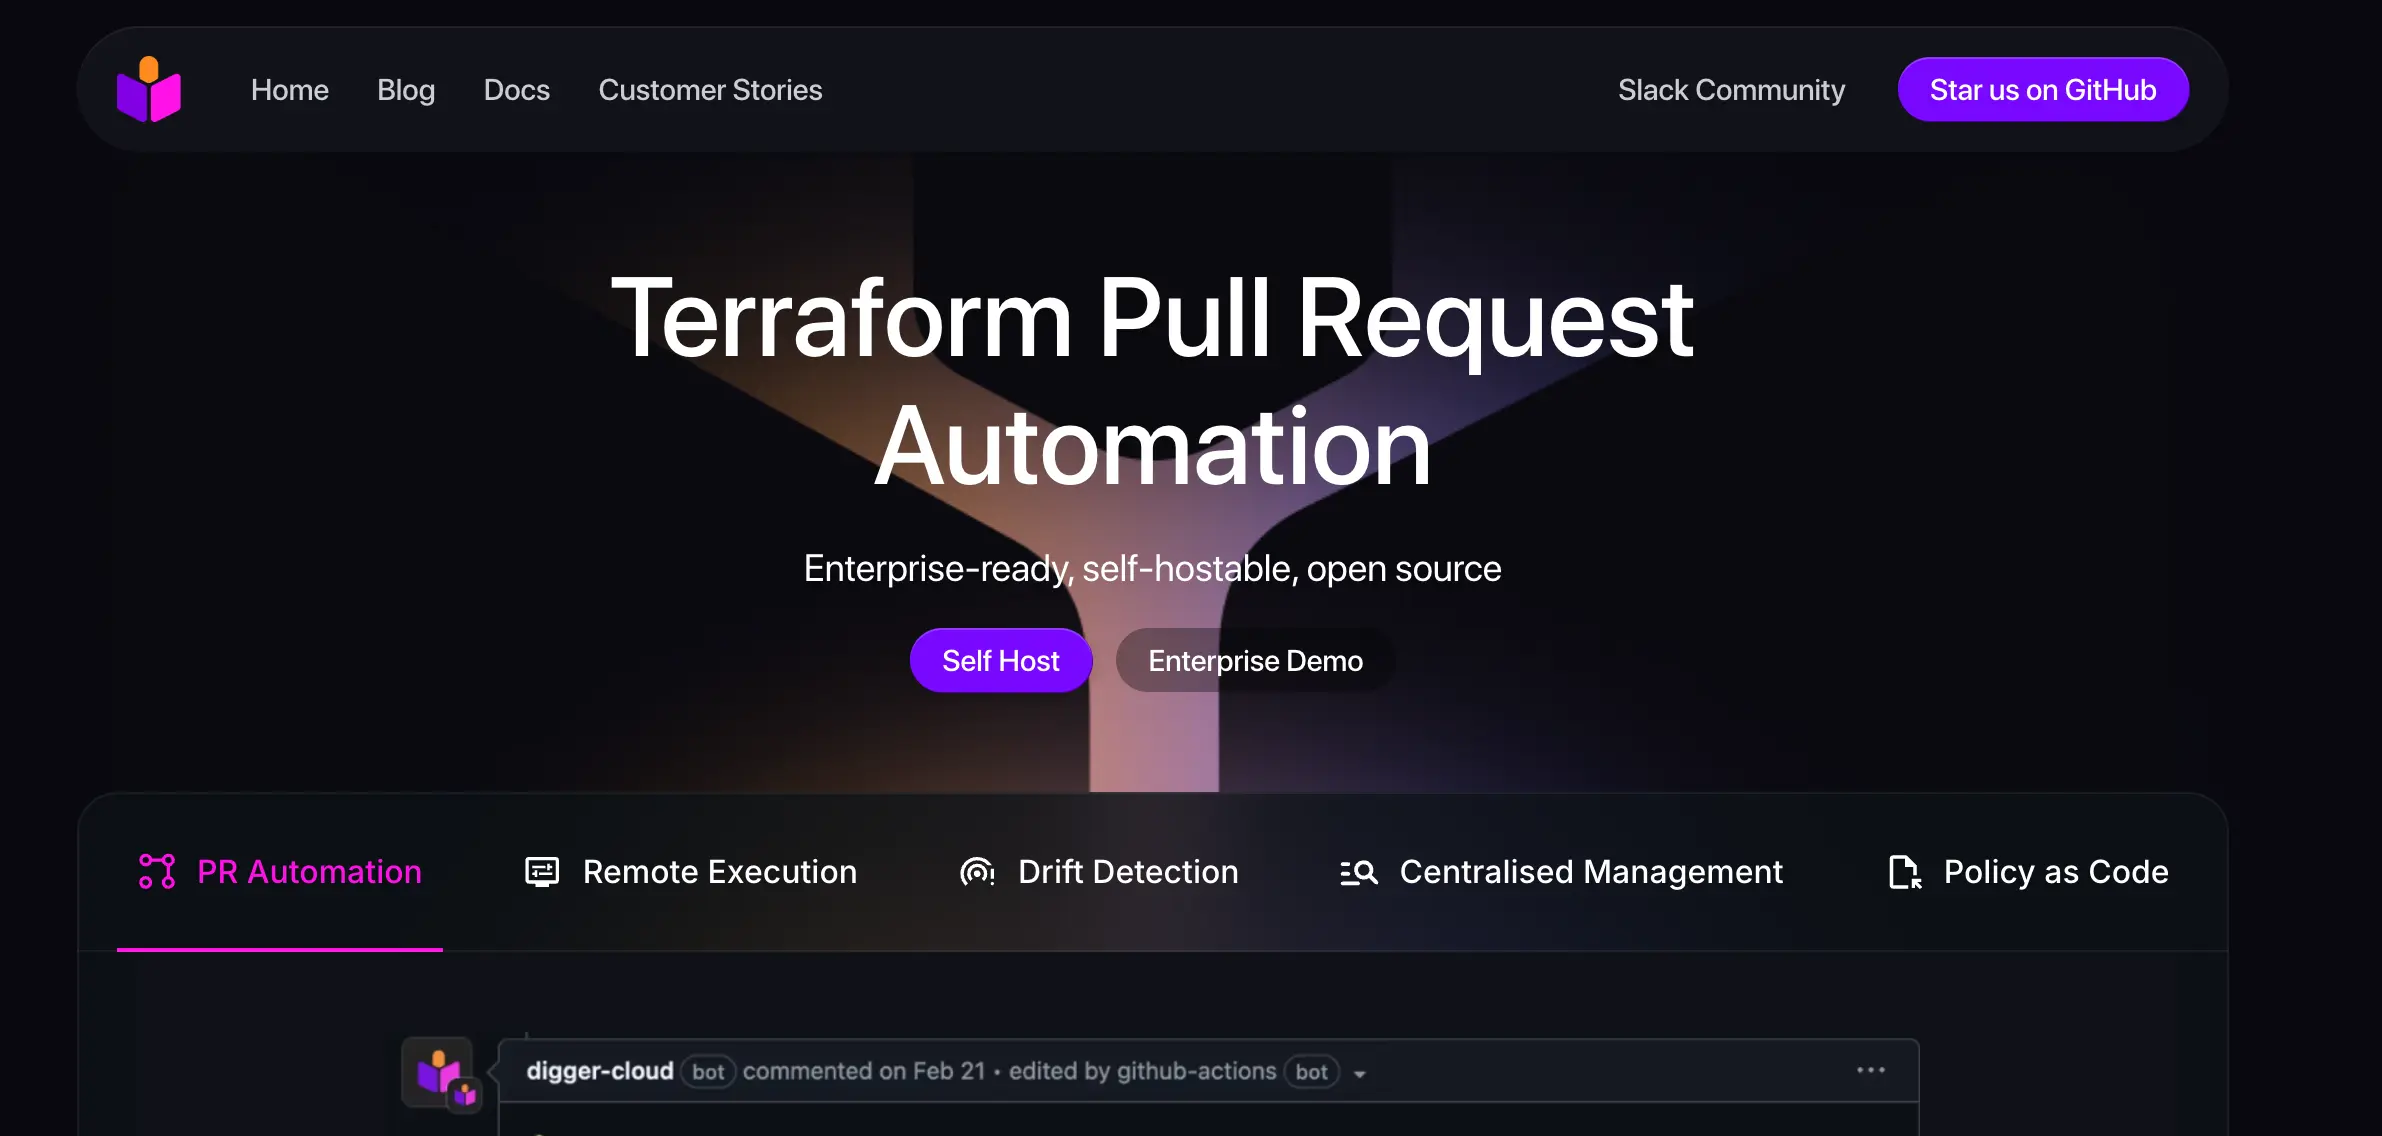Open the Slack Community link
Screen dimensions: 2382x1136
[x=1731, y=90]
